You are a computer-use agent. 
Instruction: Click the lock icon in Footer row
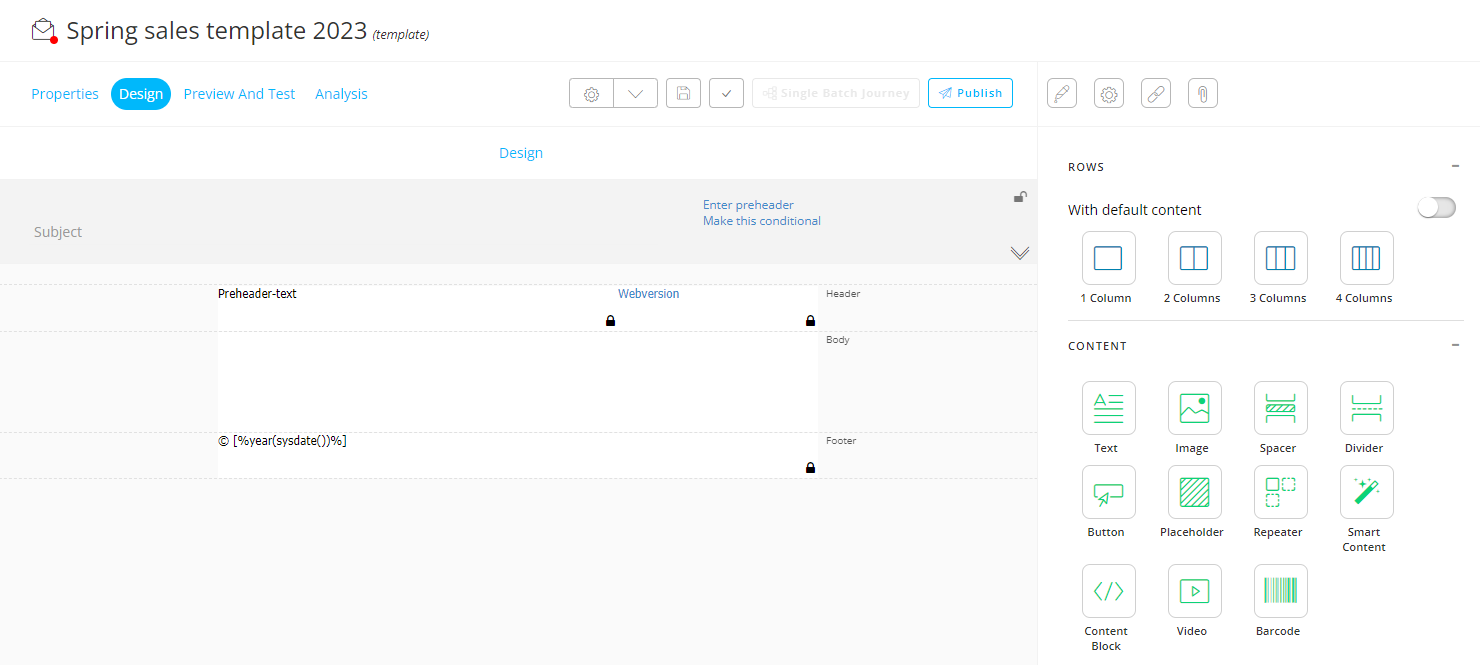810,467
